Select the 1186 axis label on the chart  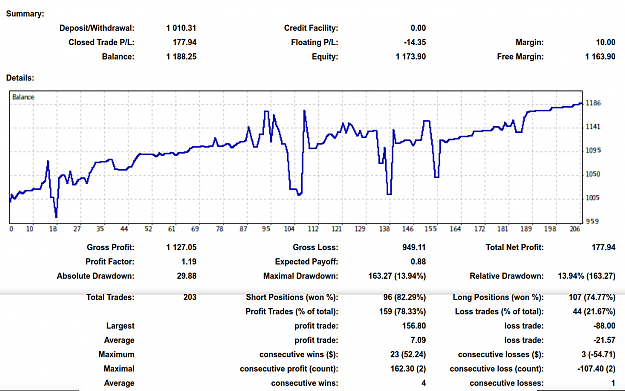coord(593,103)
